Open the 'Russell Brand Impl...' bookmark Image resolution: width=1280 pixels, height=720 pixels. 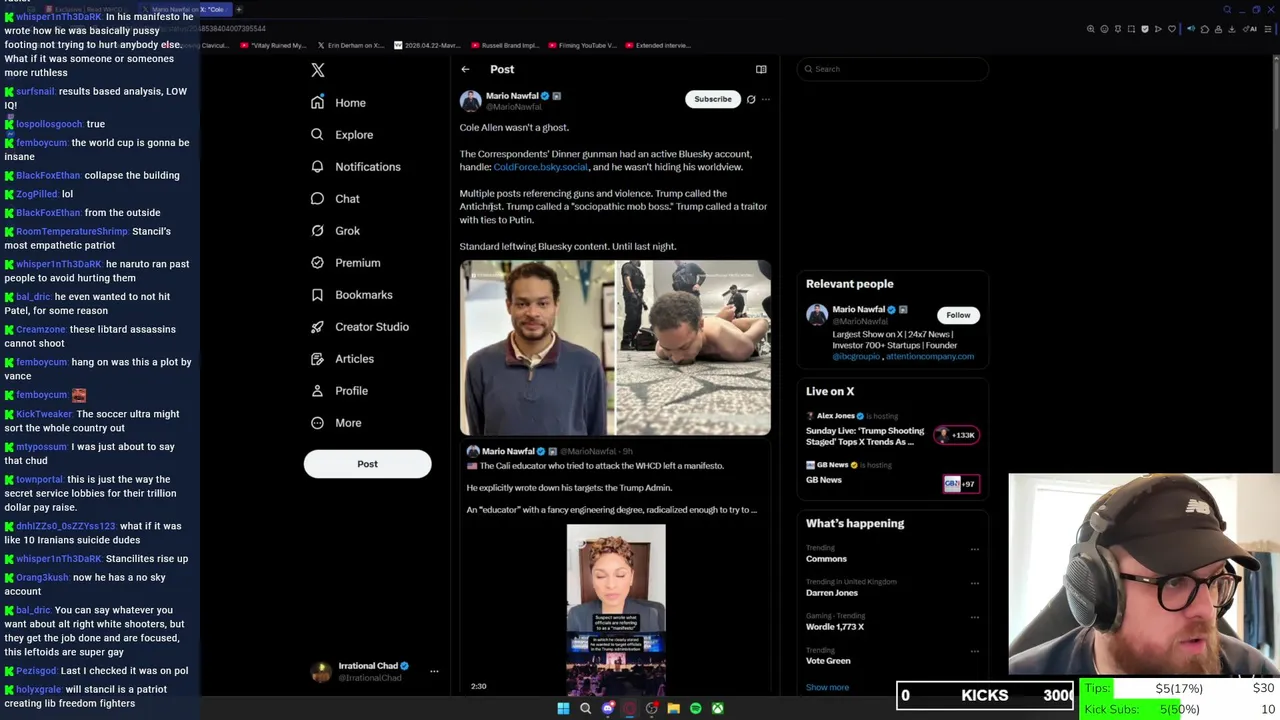tap(505, 45)
